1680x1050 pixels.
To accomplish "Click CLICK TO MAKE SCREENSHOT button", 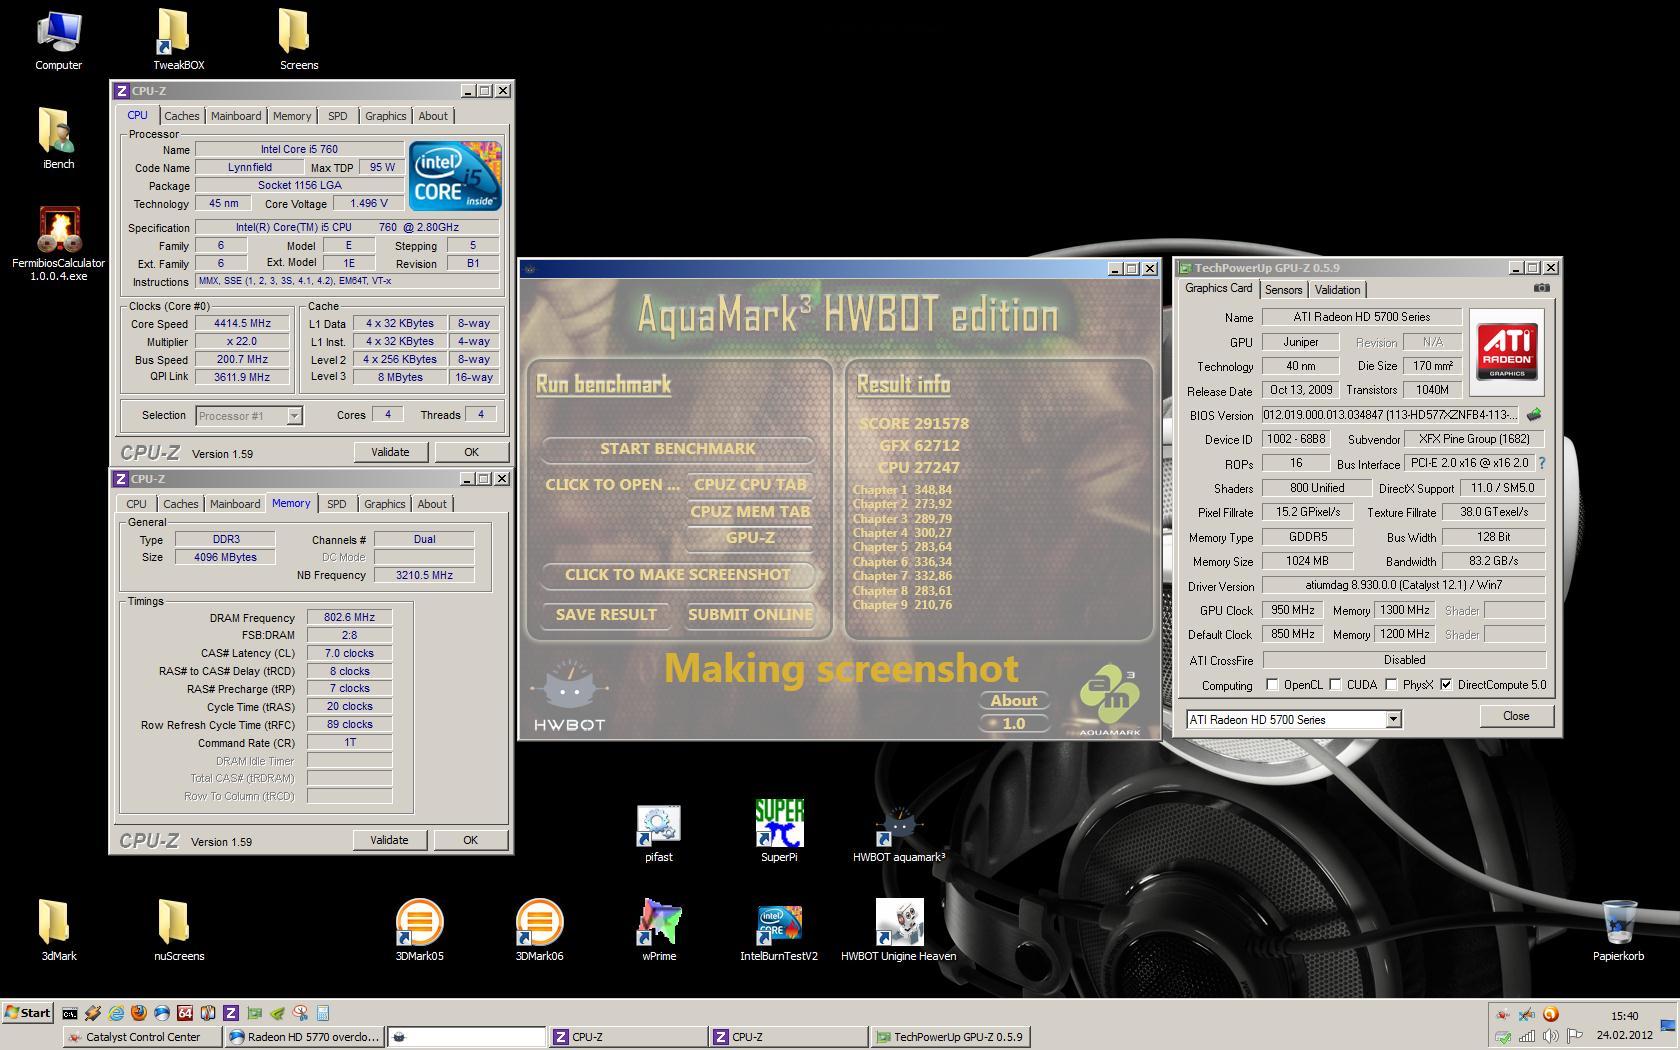I will [678, 574].
